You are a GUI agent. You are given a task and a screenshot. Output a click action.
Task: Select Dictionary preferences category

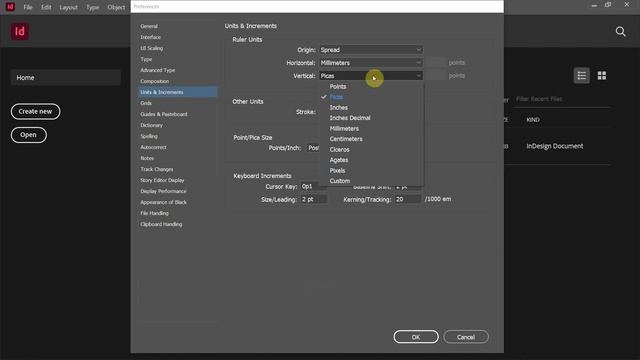point(151,125)
